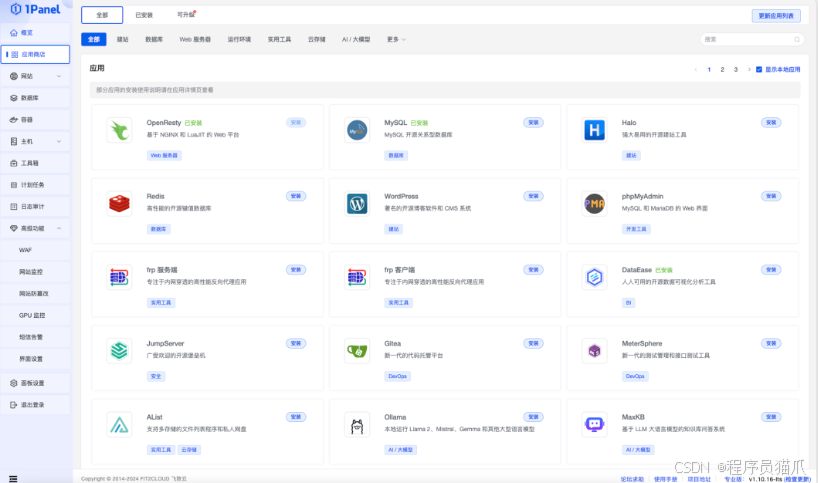Open the MaxKB app icon
Image resolution: width=818 pixels, height=483 pixels.
594,425
